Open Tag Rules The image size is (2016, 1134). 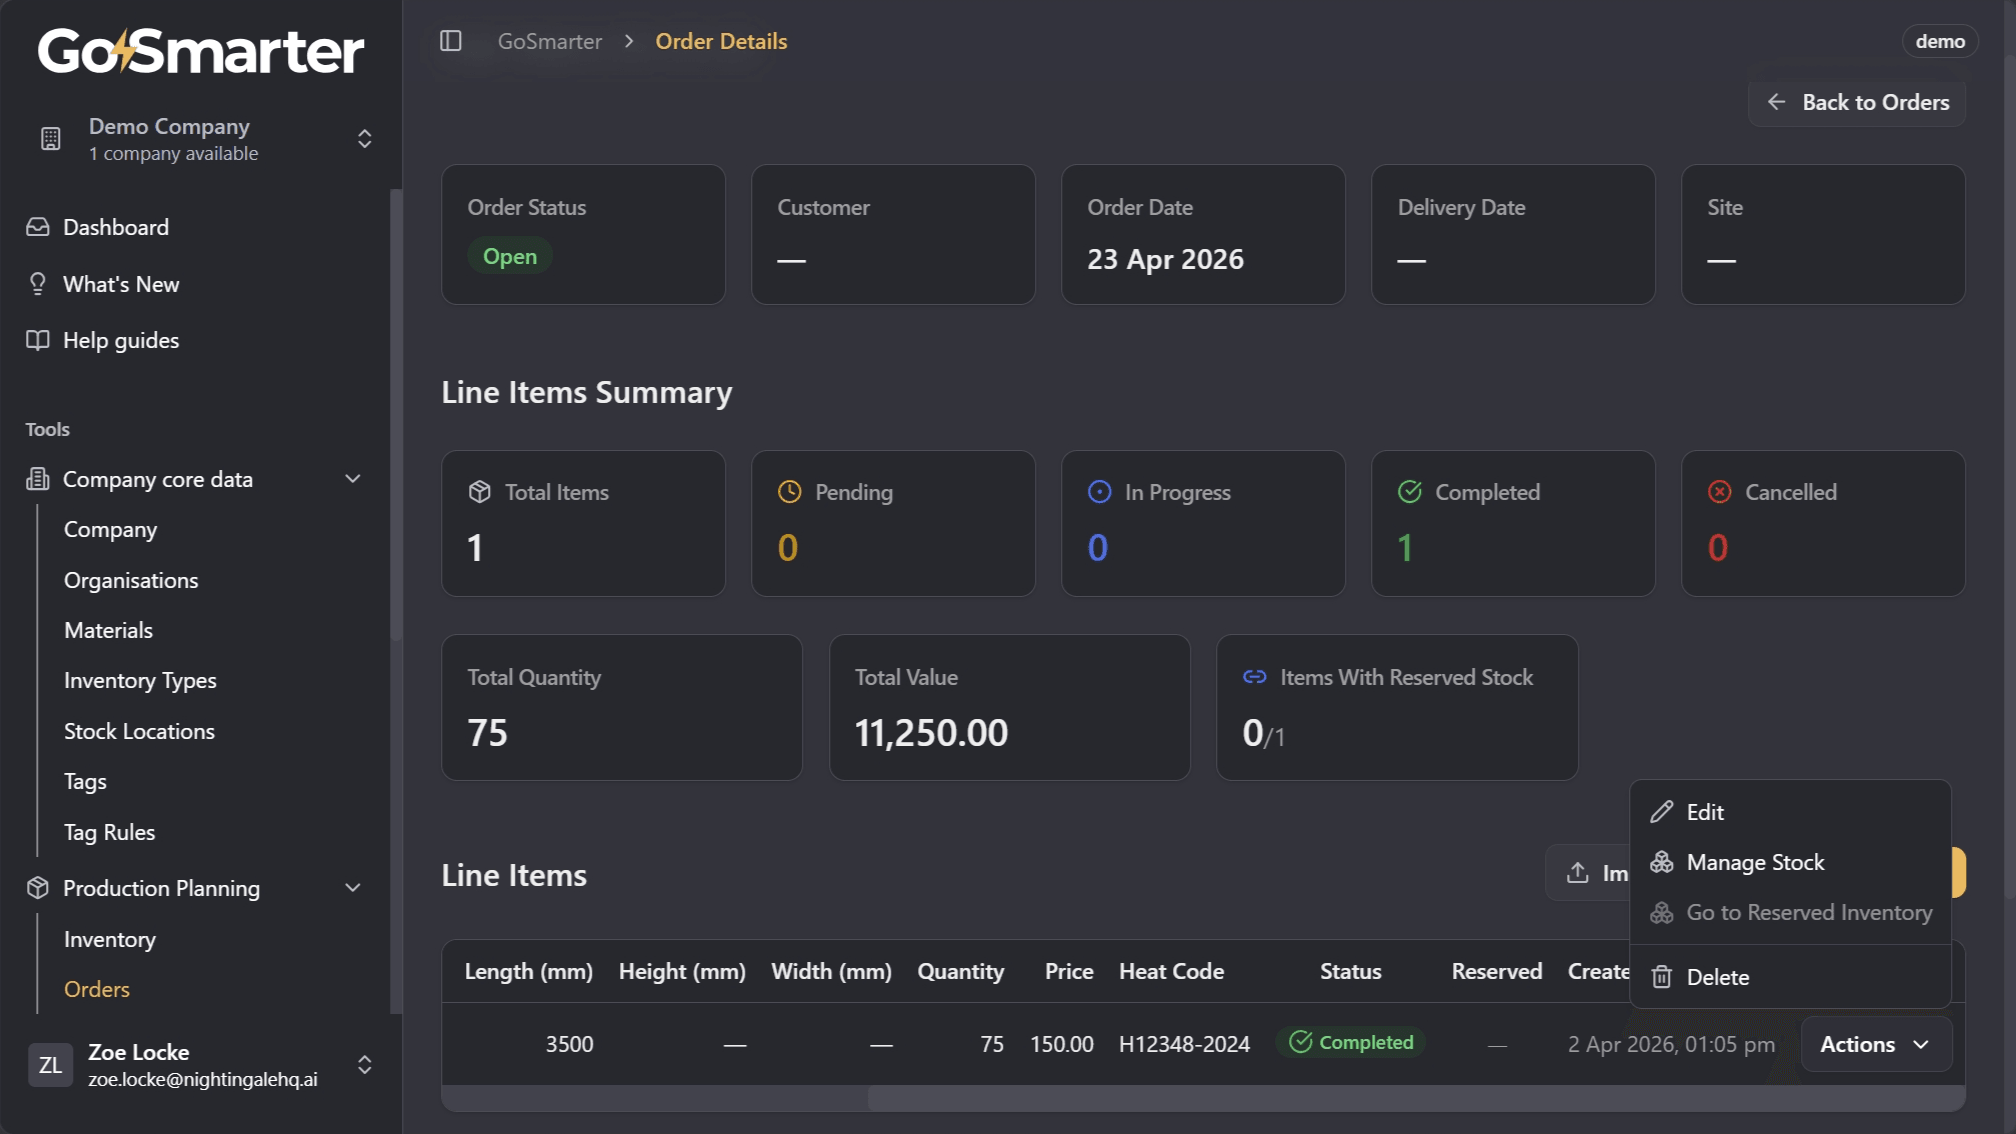pyautogui.click(x=109, y=832)
